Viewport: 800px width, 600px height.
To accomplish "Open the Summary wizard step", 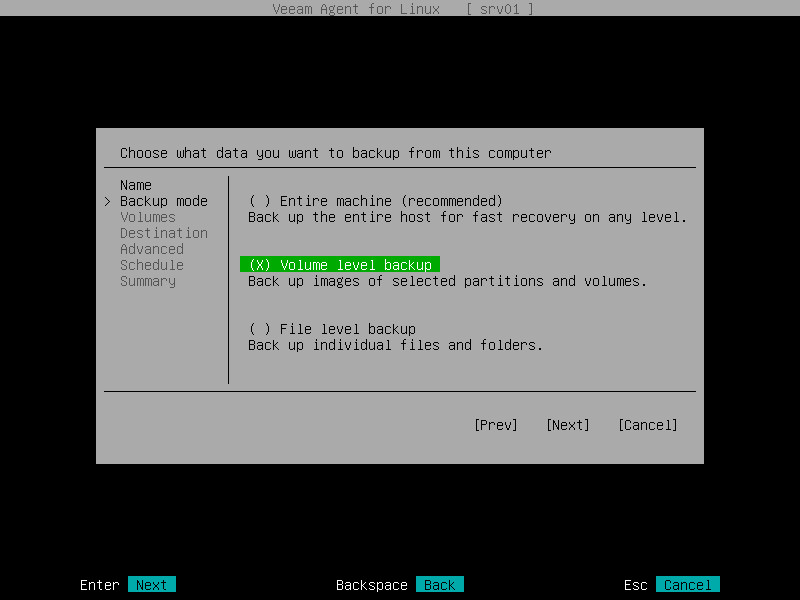I will click(x=148, y=281).
